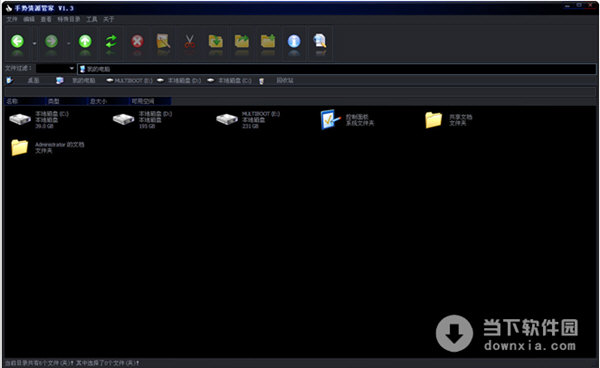Open the back history dropdown arrow

(x=34, y=43)
